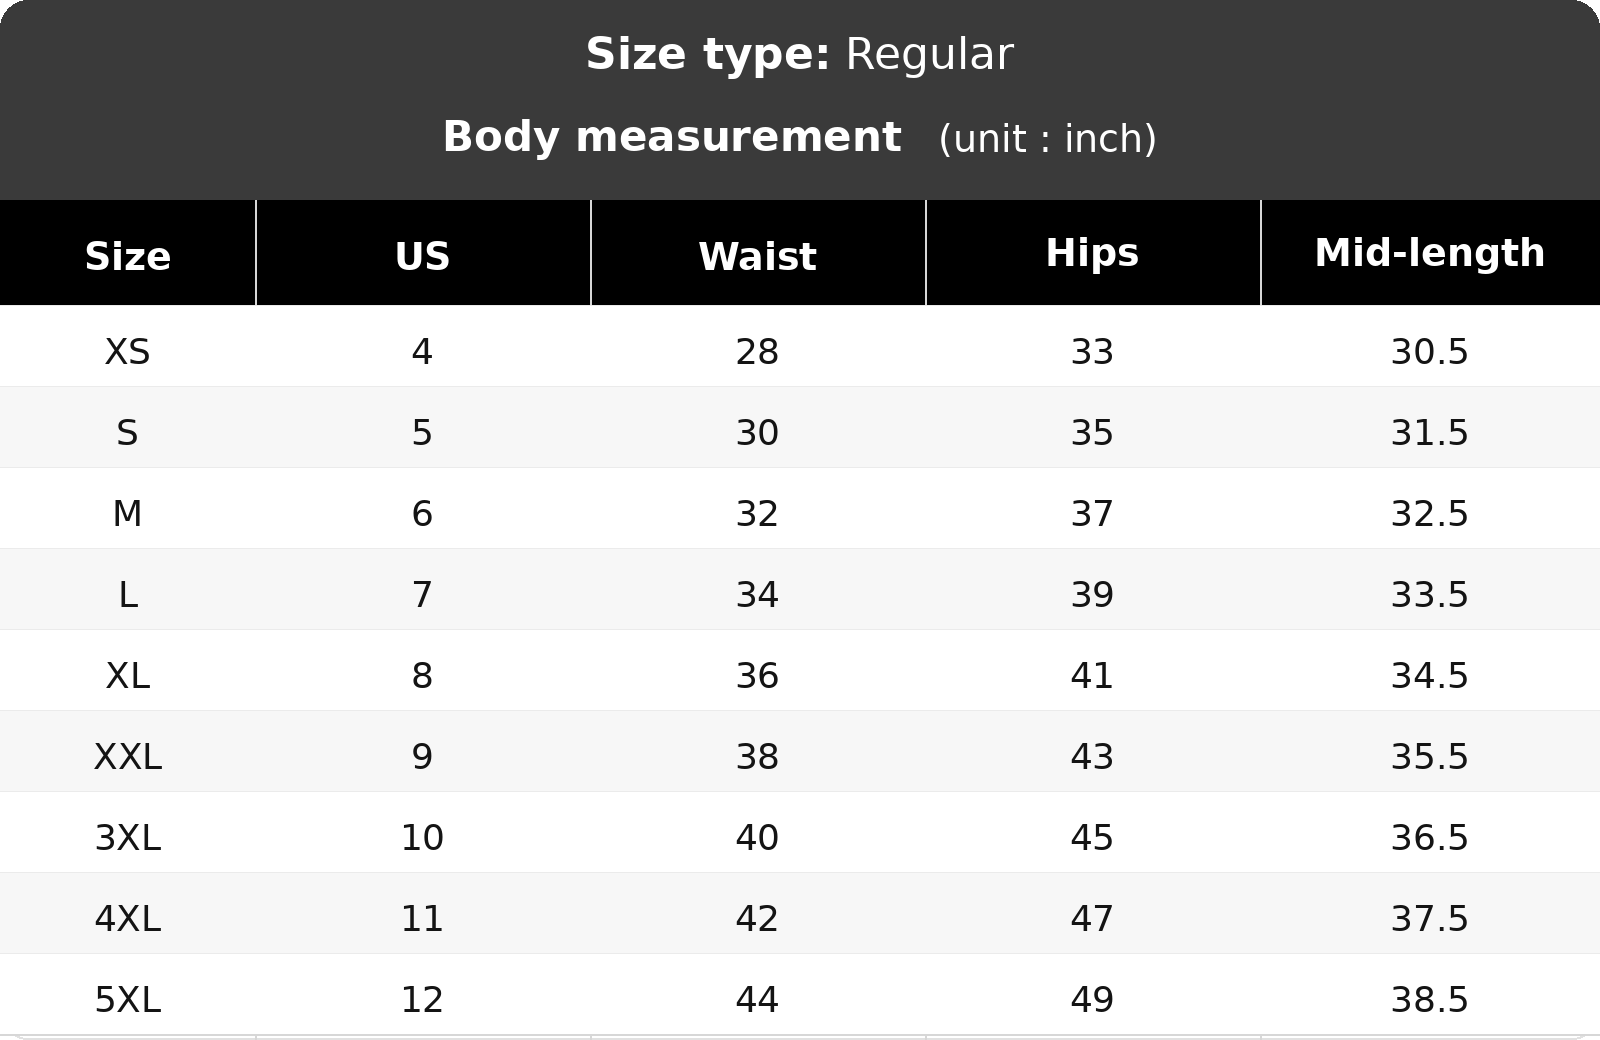Screen dimensions: 1600x1040
Task: Select the XS size row label
Action: 127,352
